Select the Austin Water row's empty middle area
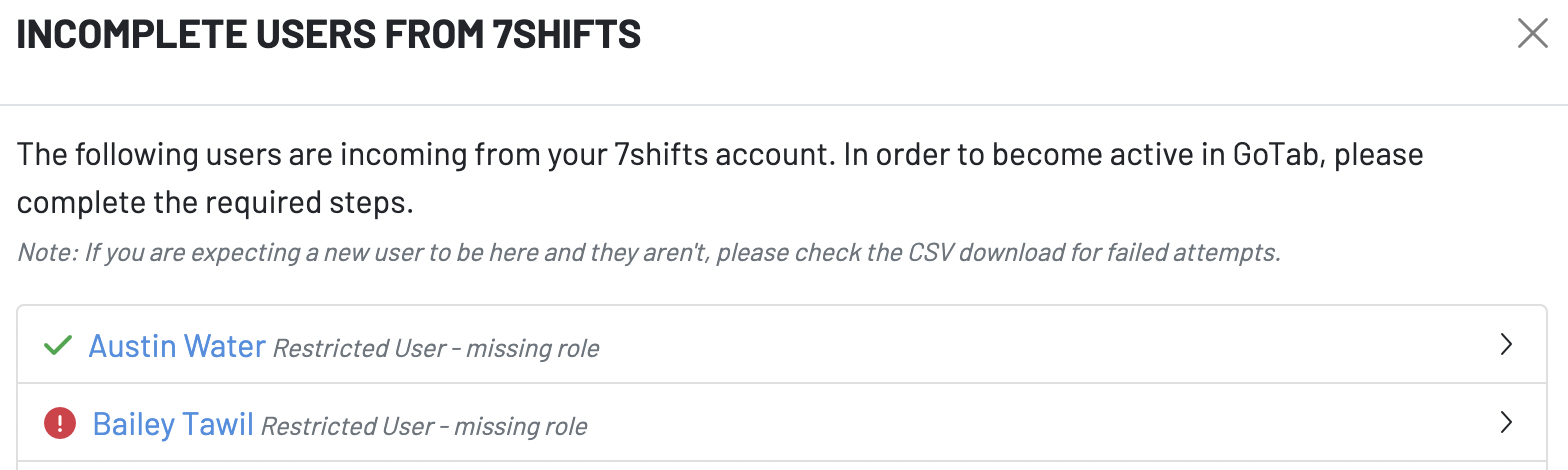The width and height of the screenshot is (1568, 470). pyautogui.click(x=1000, y=346)
